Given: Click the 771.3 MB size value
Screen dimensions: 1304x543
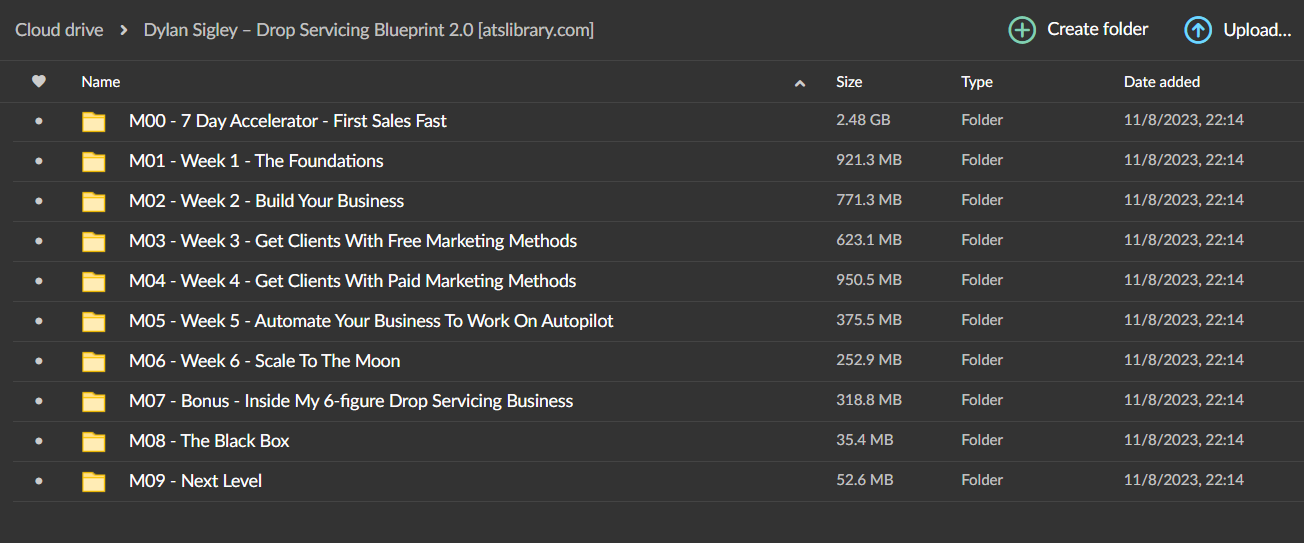Looking at the screenshot, I should pyautogui.click(x=869, y=200).
